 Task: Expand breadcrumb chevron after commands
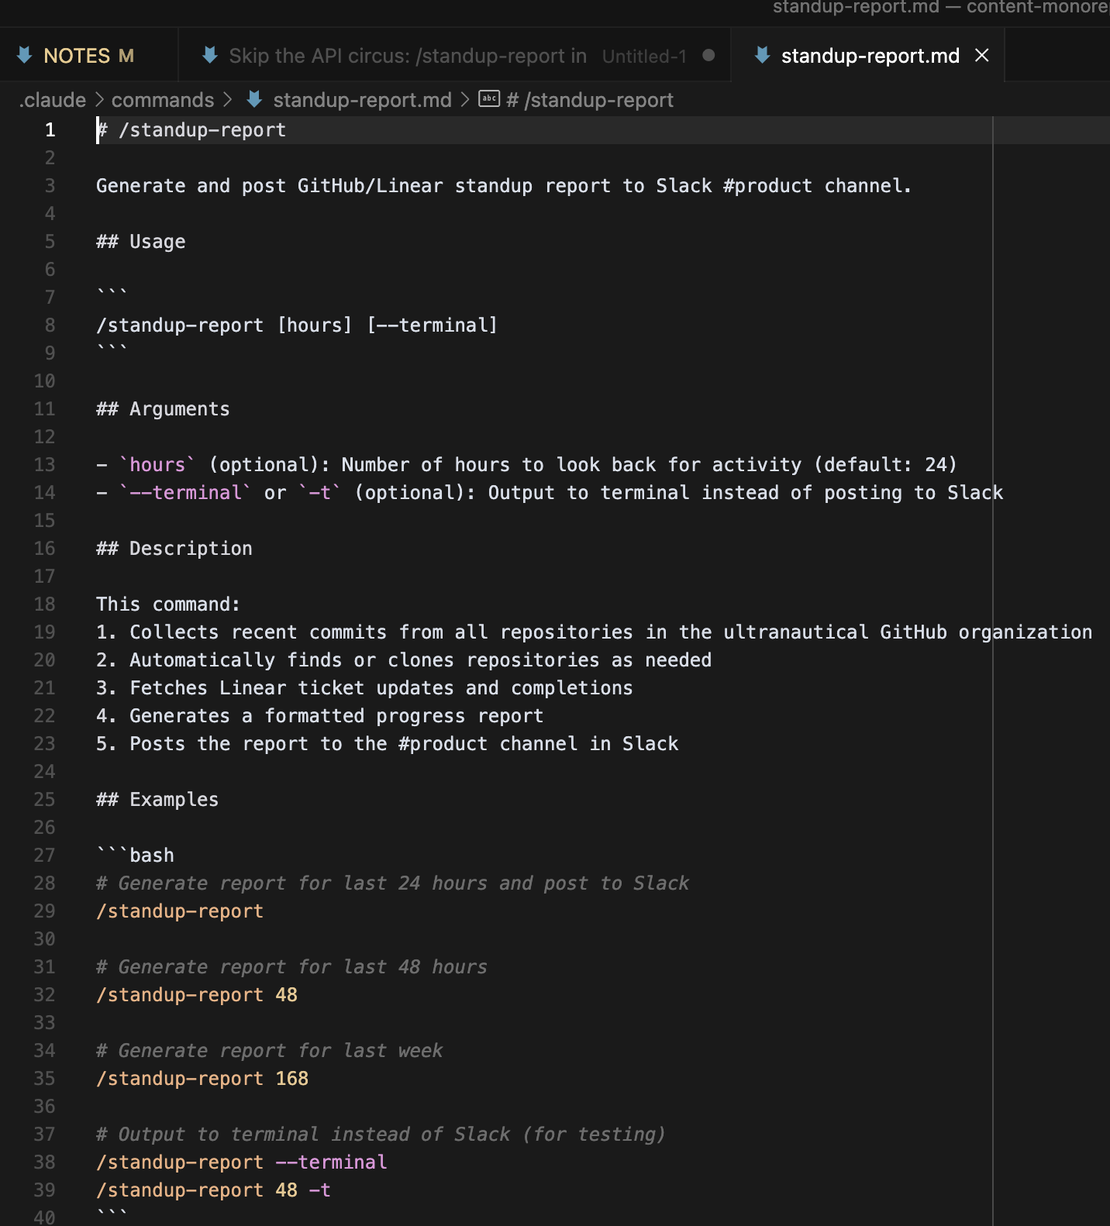click(228, 100)
